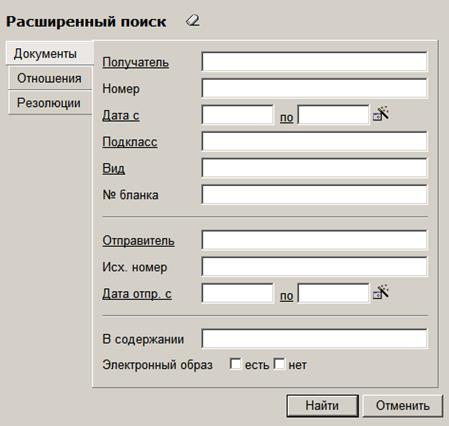
Task: Focus the № бланка input field
Action: (314, 194)
